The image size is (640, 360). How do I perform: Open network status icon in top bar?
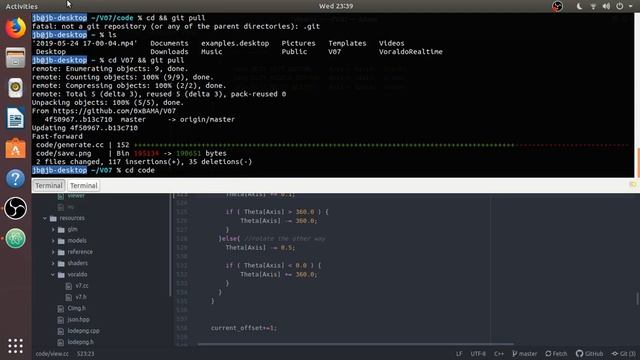[593, 6]
